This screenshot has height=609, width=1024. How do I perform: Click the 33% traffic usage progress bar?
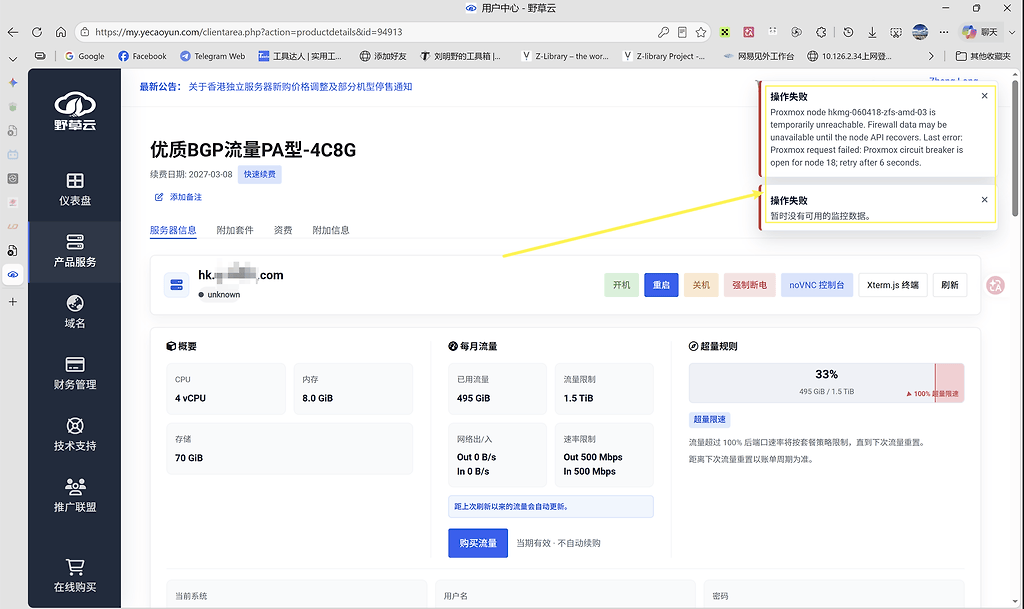coord(826,383)
